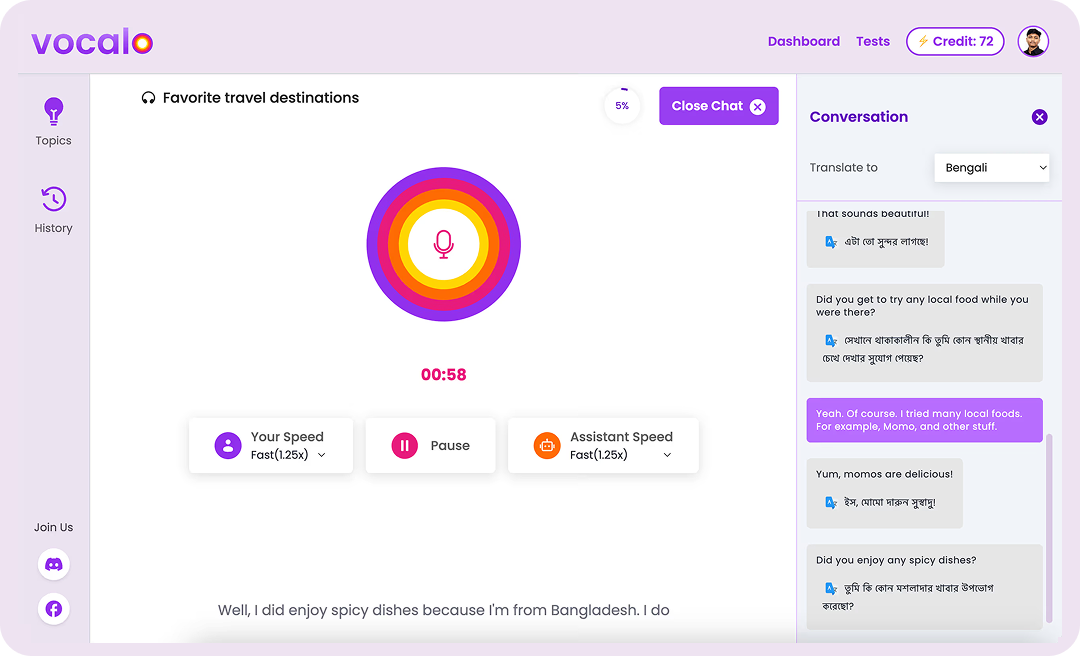This screenshot has width=1080, height=656.
Task: Click the 'Translate to' label
Action: (844, 167)
